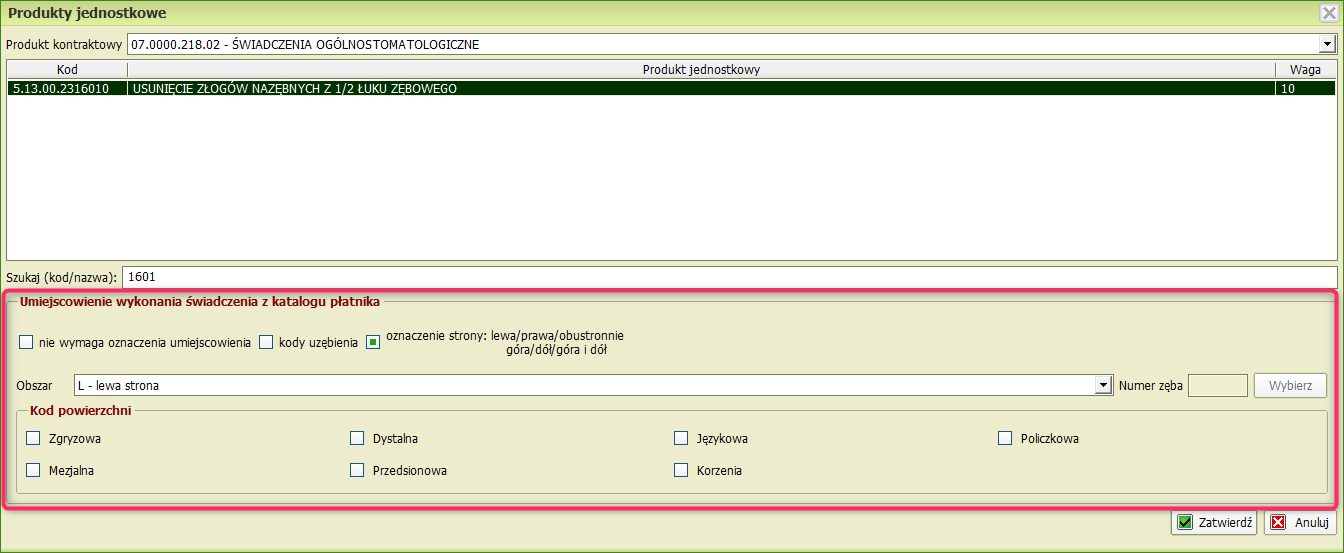Screen dimensions: 1344x553
Task: Check the Dystalna surface checkbox
Action: (357, 438)
